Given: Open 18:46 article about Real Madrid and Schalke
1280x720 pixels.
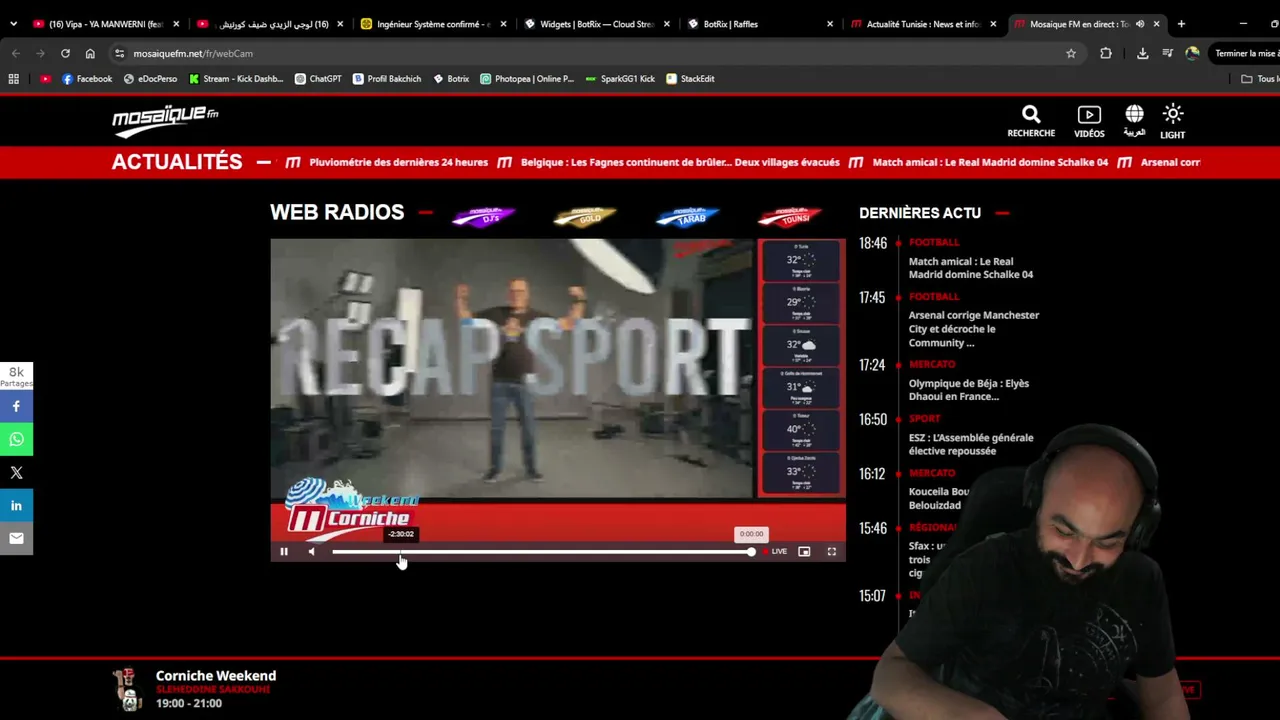Looking at the screenshot, I should [971, 268].
